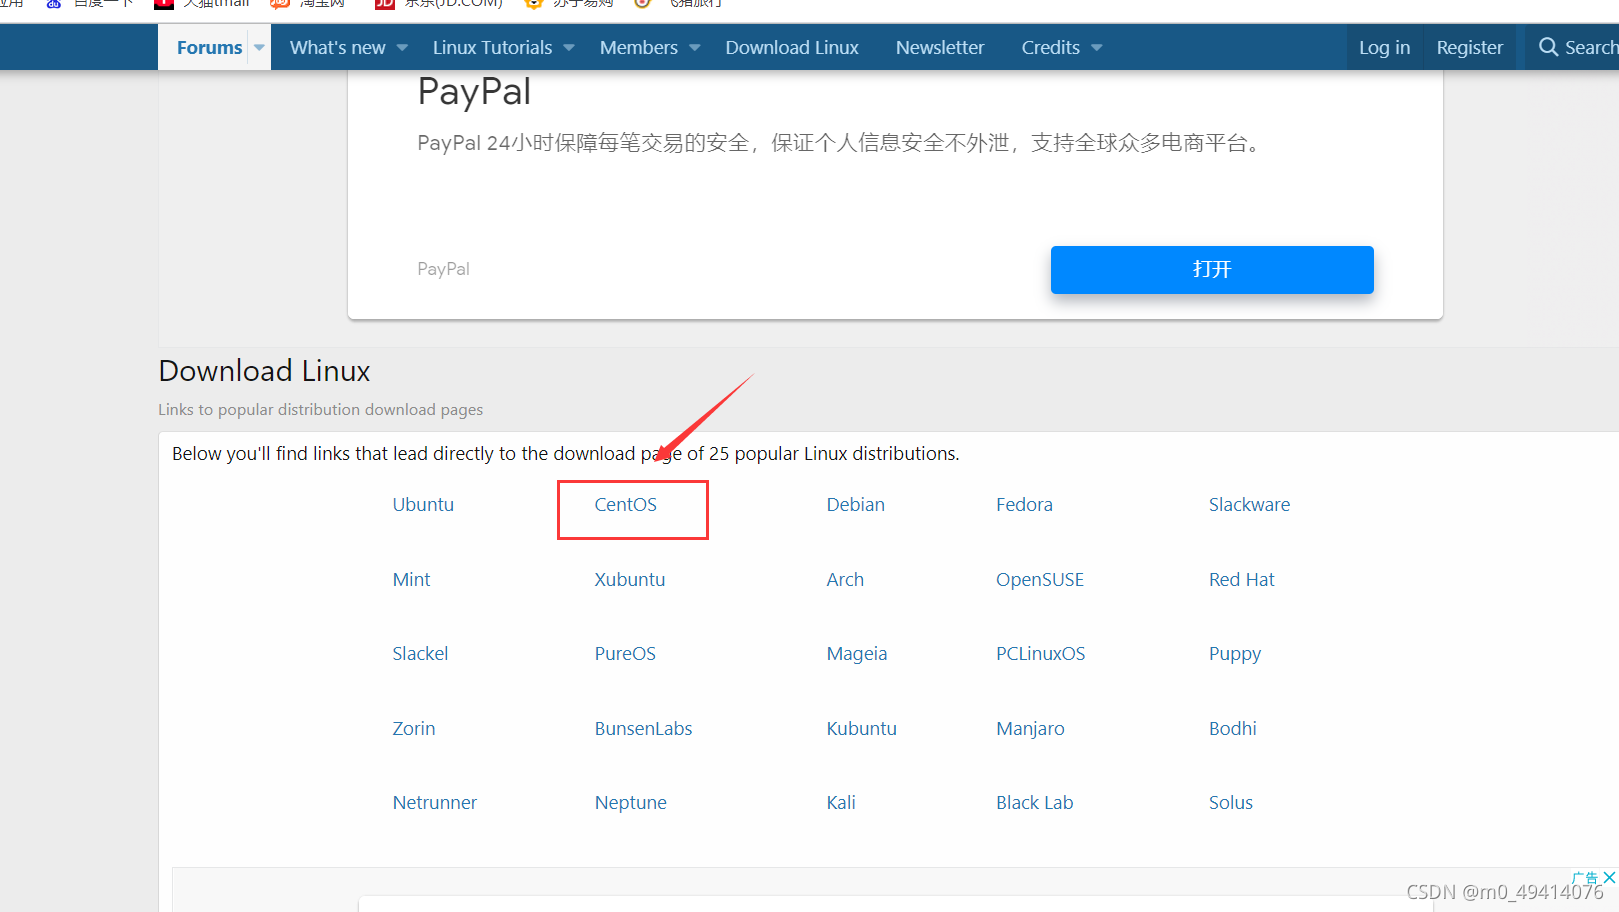
Task: Open the CentOS download link
Action: click(626, 505)
